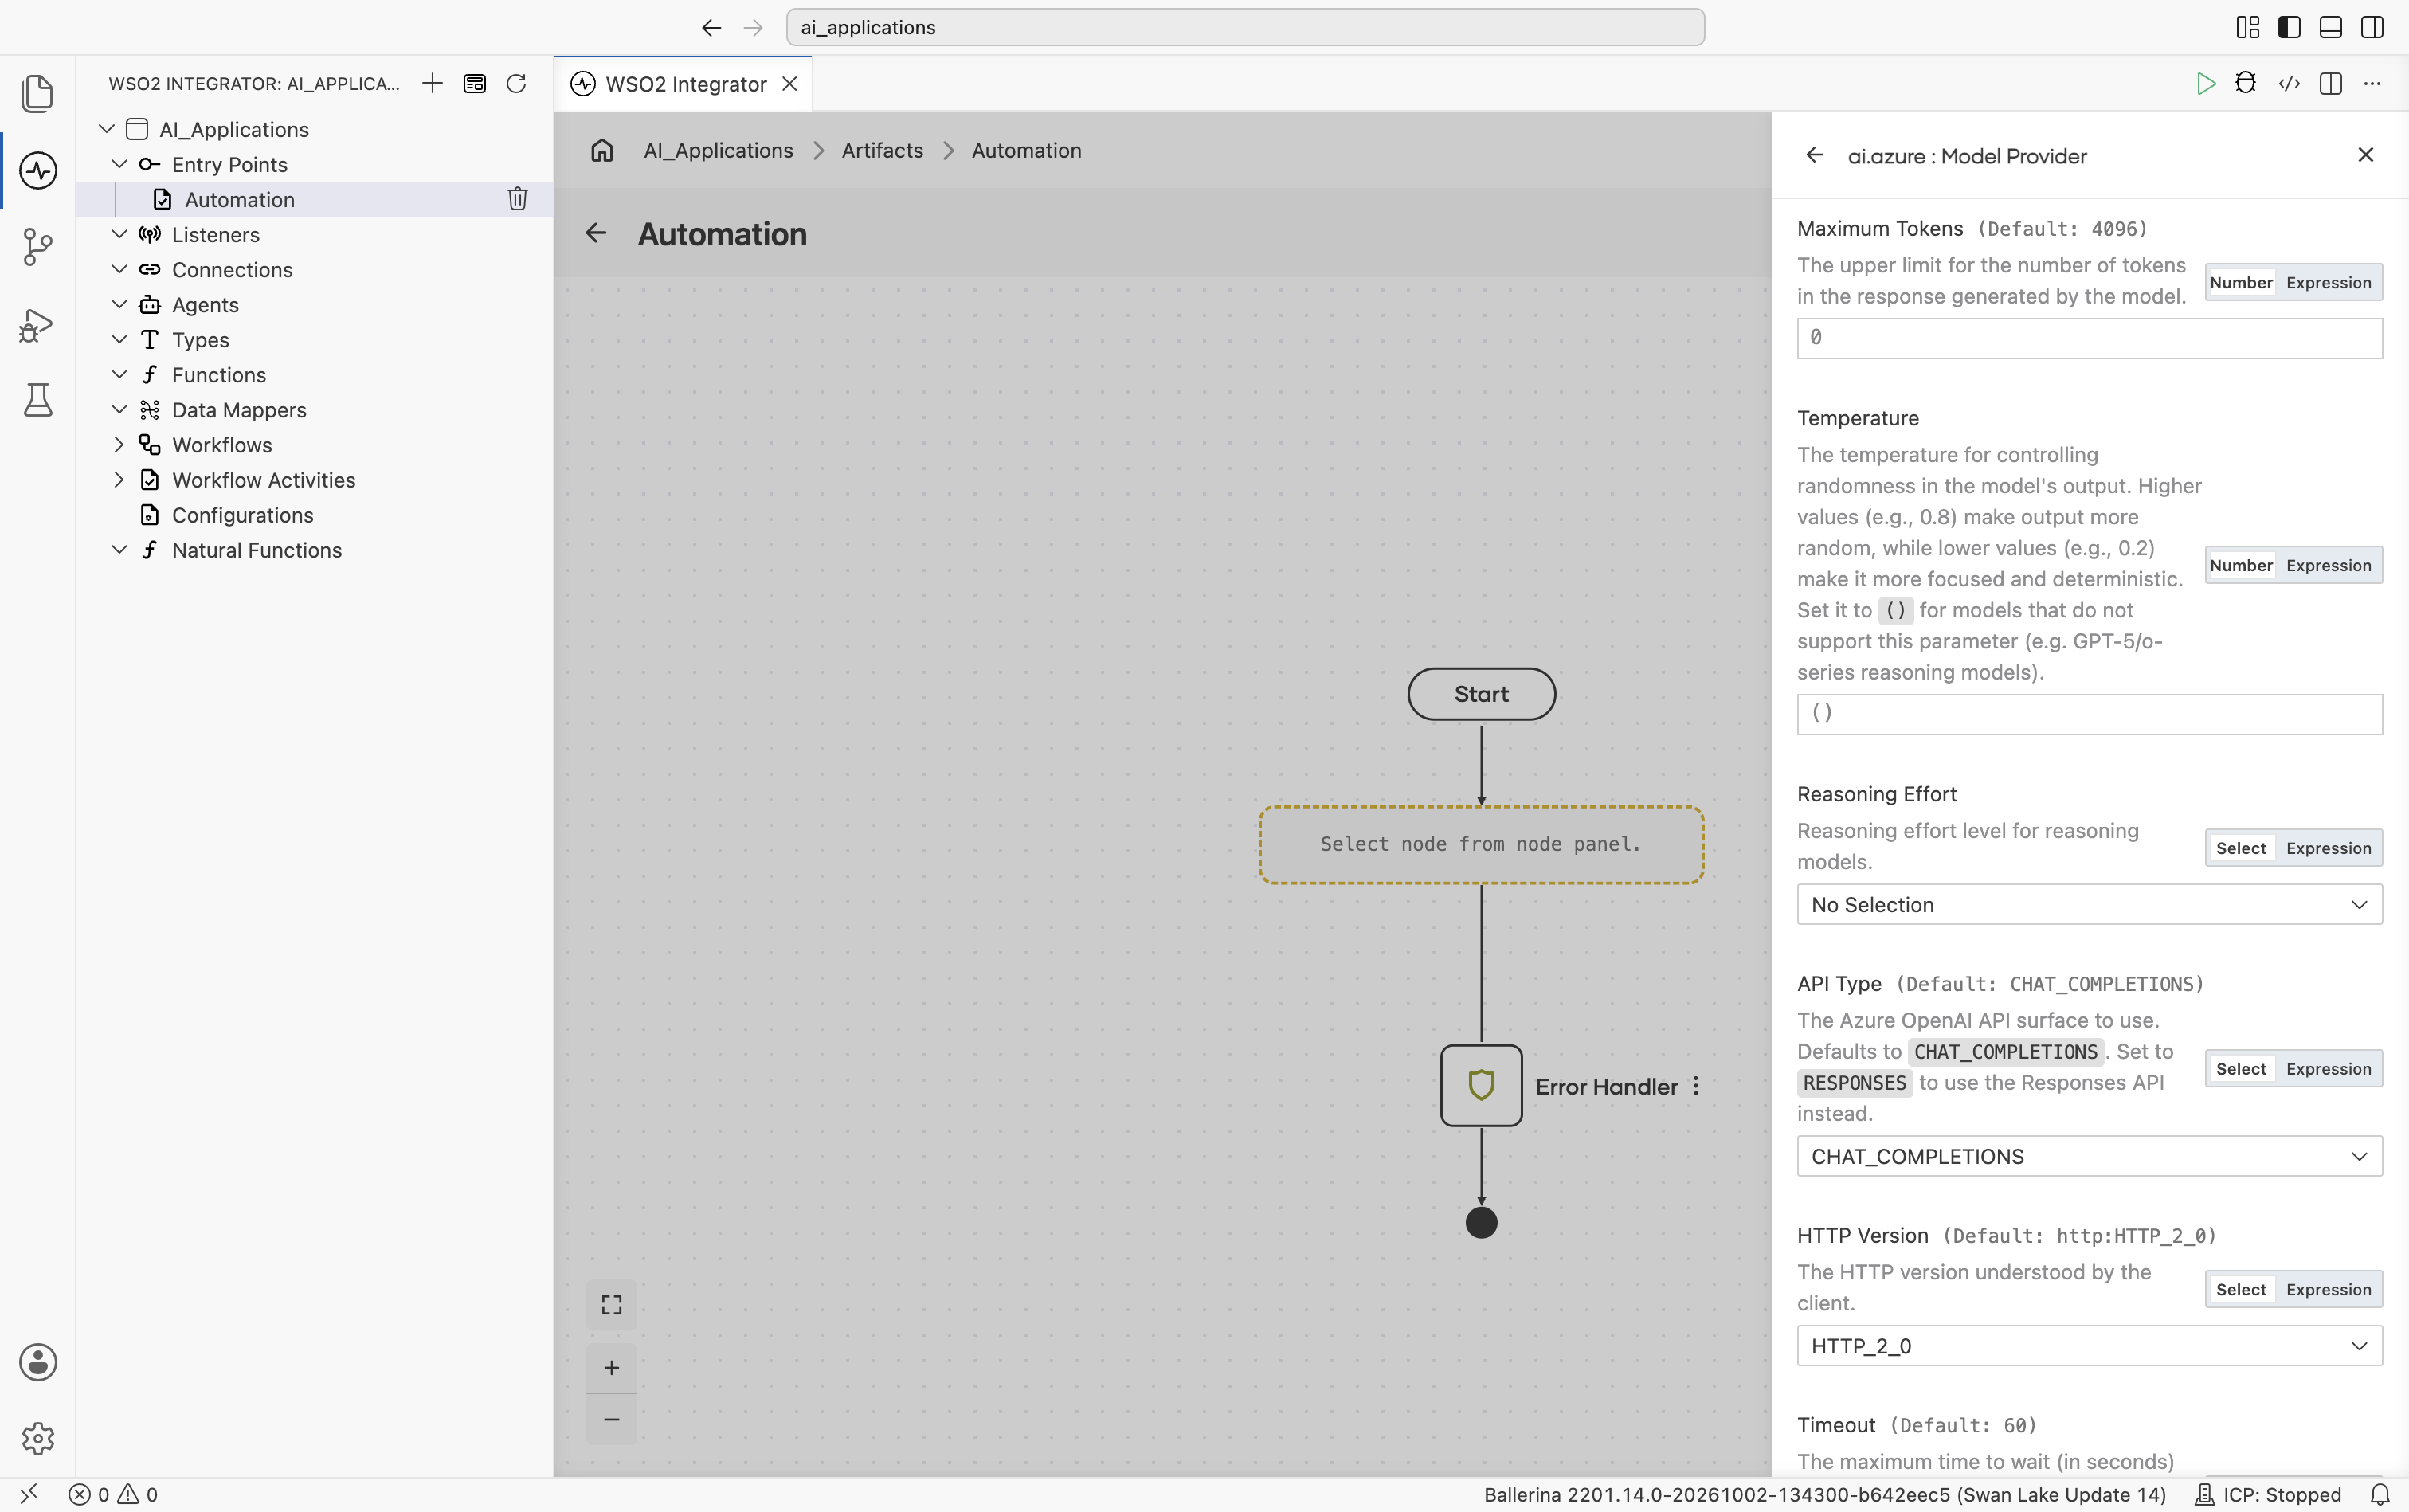The height and width of the screenshot is (1512, 2409).
Task: Select Configurations in the project tree
Action: pos(242,515)
